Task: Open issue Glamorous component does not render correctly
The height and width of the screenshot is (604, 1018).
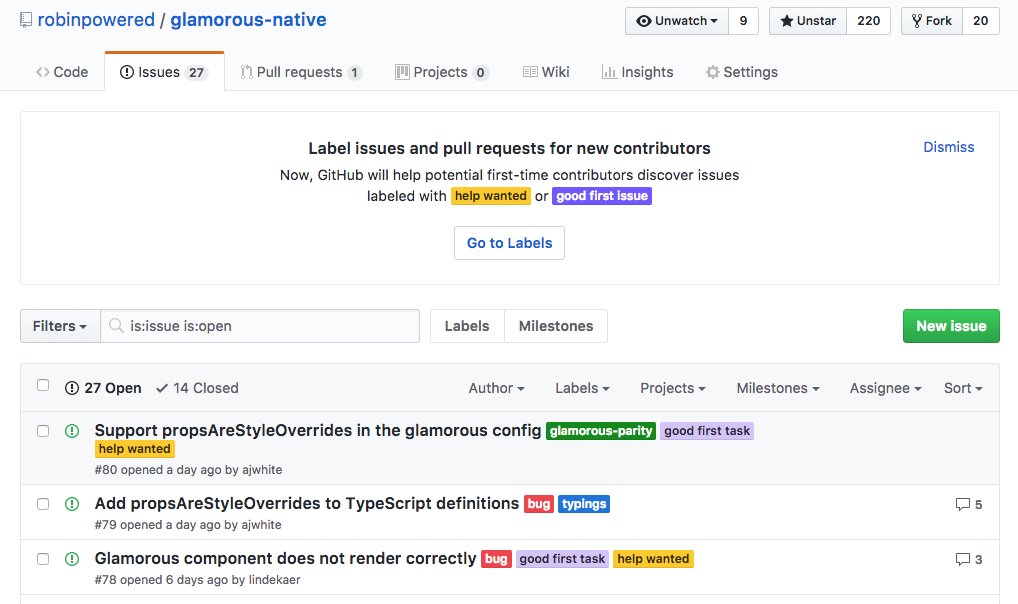Action: click(286, 559)
